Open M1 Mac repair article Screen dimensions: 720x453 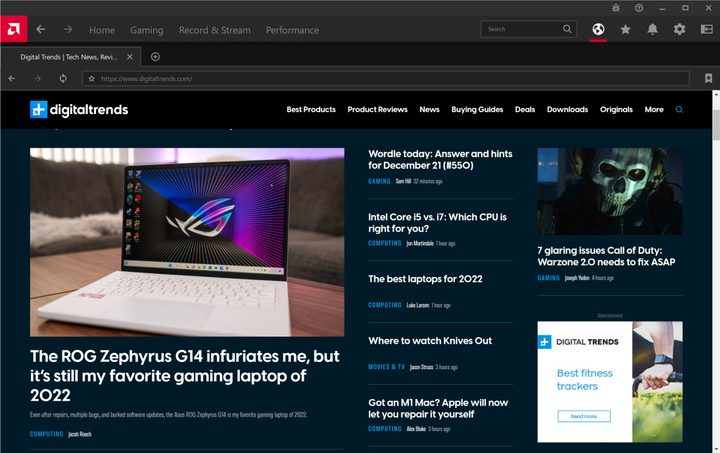[x=438, y=408]
